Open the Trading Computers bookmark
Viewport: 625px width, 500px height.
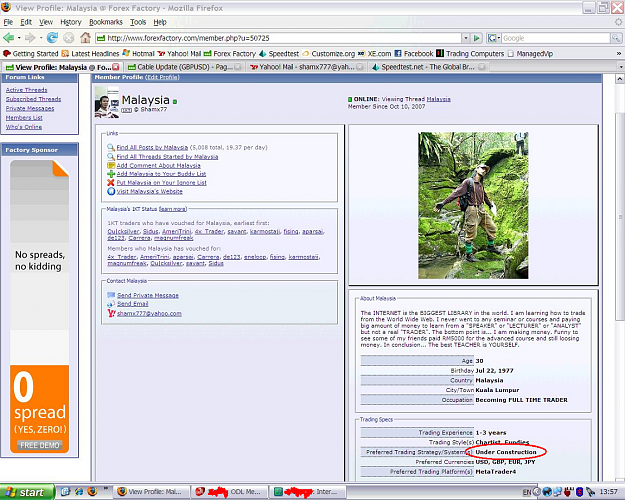(x=470, y=53)
